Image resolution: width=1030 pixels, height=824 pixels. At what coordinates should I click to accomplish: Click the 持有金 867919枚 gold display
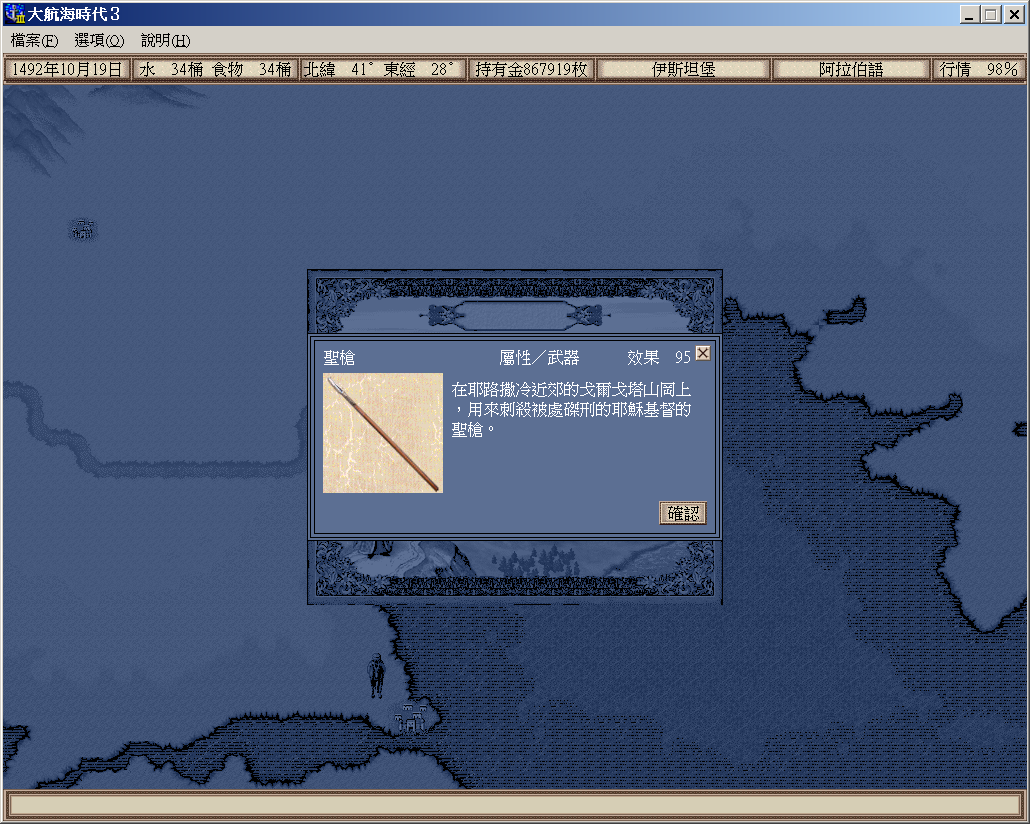[531, 70]
